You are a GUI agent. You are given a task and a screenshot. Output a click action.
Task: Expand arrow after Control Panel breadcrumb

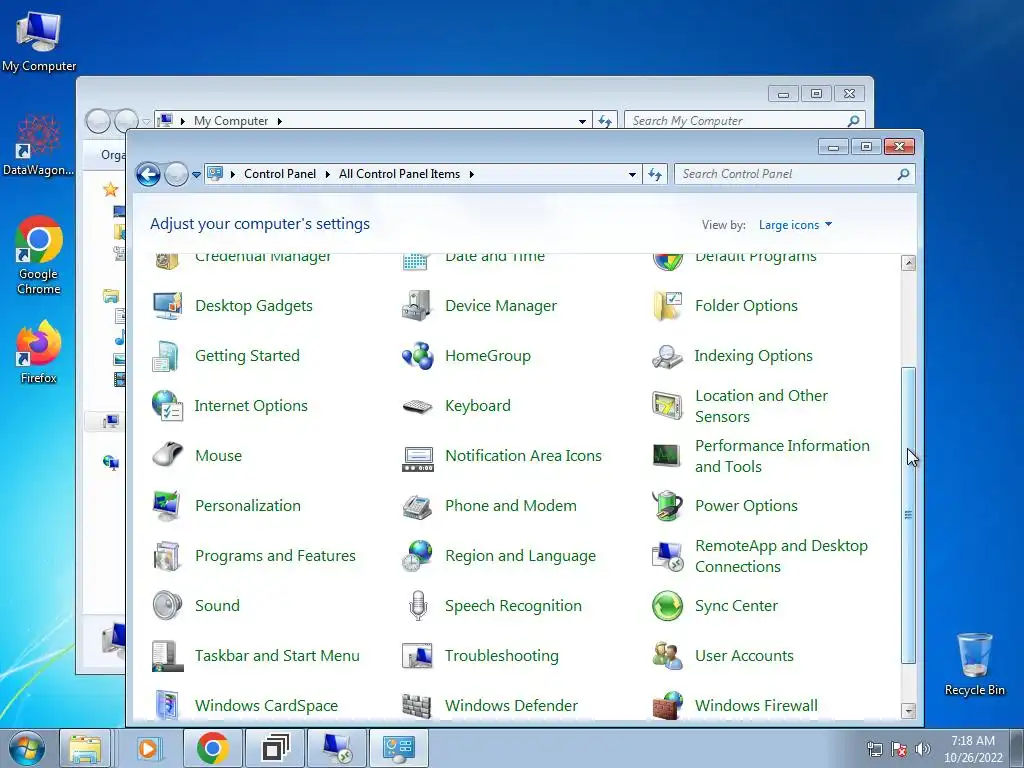(x=328, y=174)
